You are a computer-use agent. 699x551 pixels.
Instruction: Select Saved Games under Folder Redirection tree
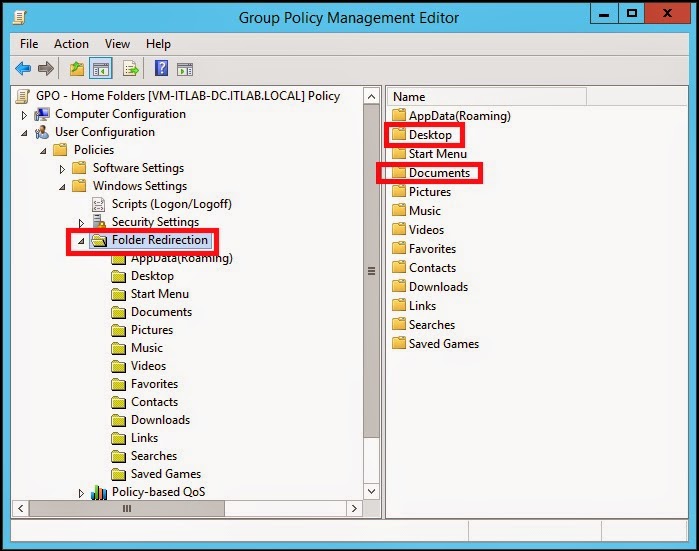166,473
